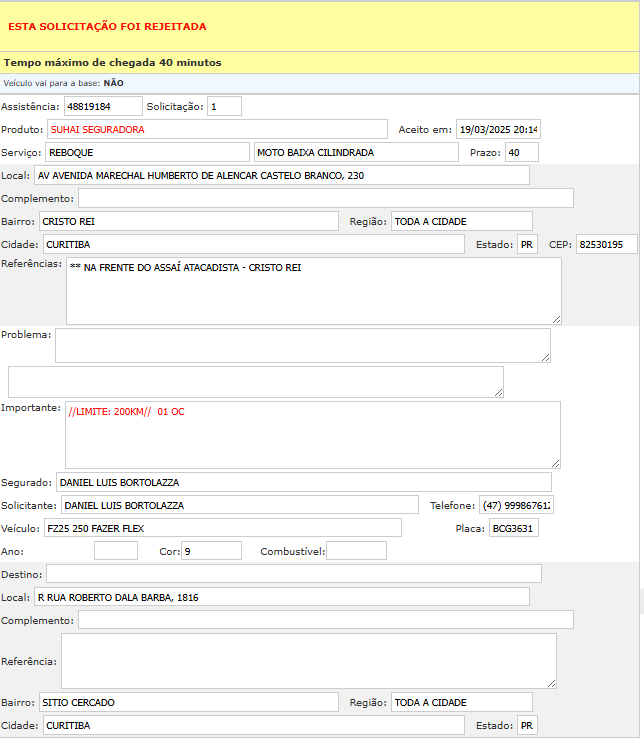Viewport: 644px width, 754px height.
Task: Click the empty Destino field
Action: point(294,574)
